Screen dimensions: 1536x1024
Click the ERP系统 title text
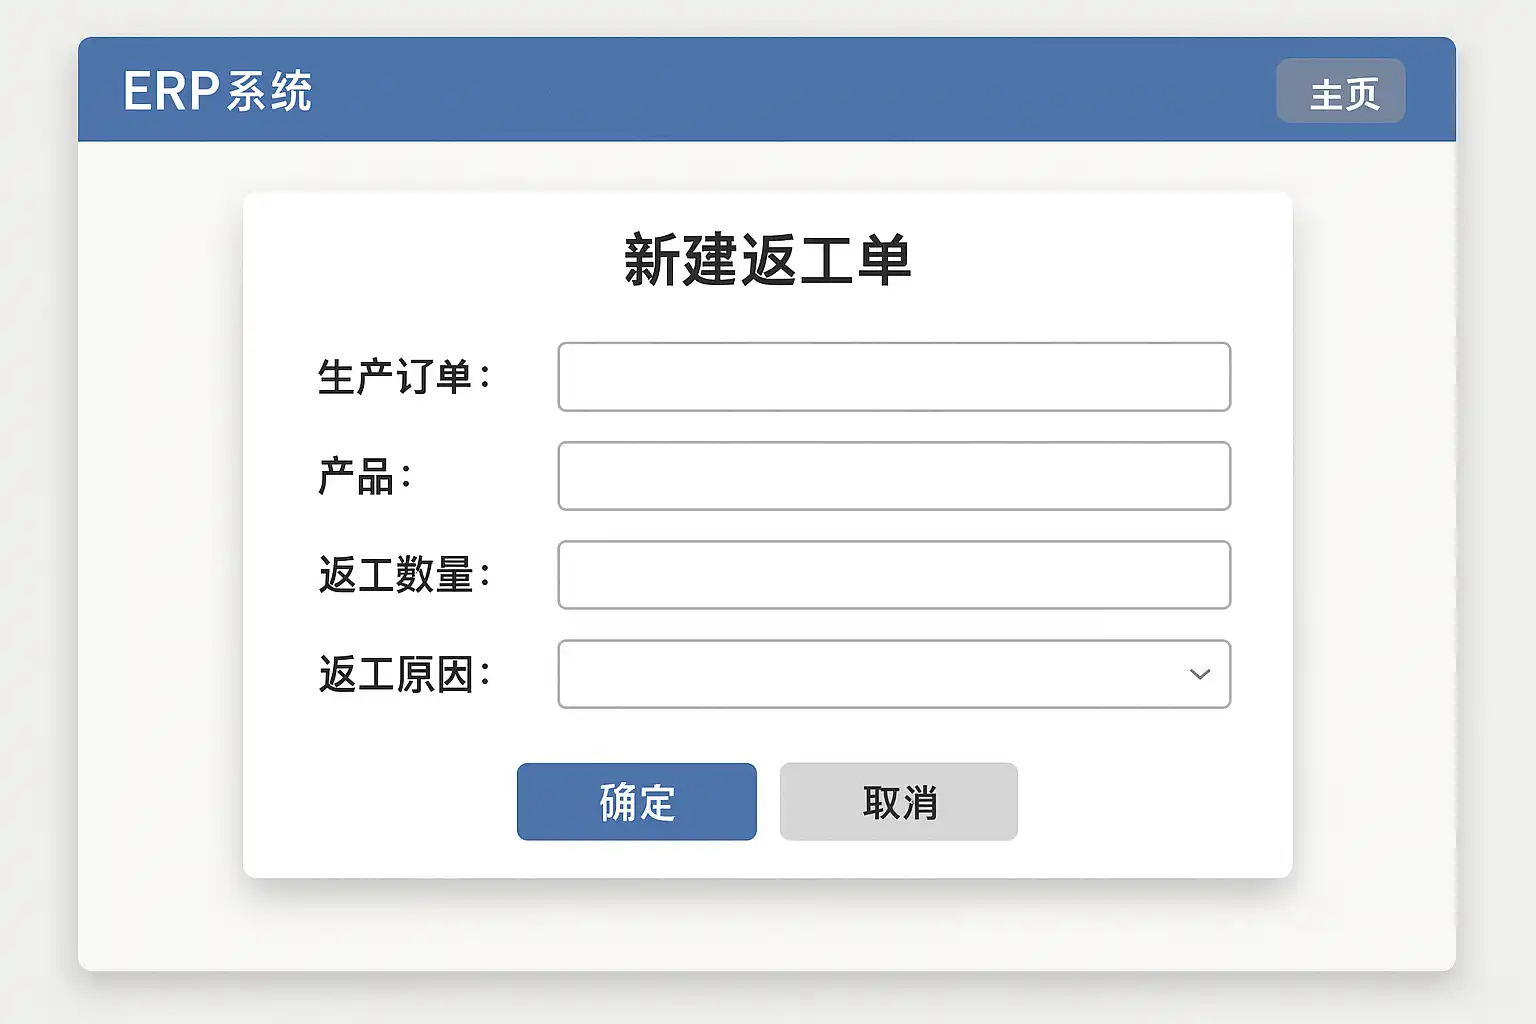click(217, 91)
